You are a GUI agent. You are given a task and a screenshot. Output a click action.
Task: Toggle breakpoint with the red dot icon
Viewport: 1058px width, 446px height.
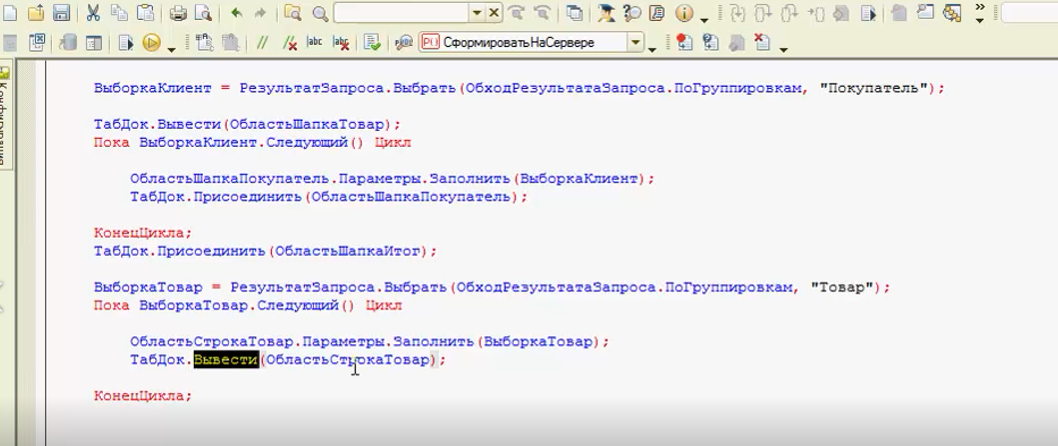684,43
